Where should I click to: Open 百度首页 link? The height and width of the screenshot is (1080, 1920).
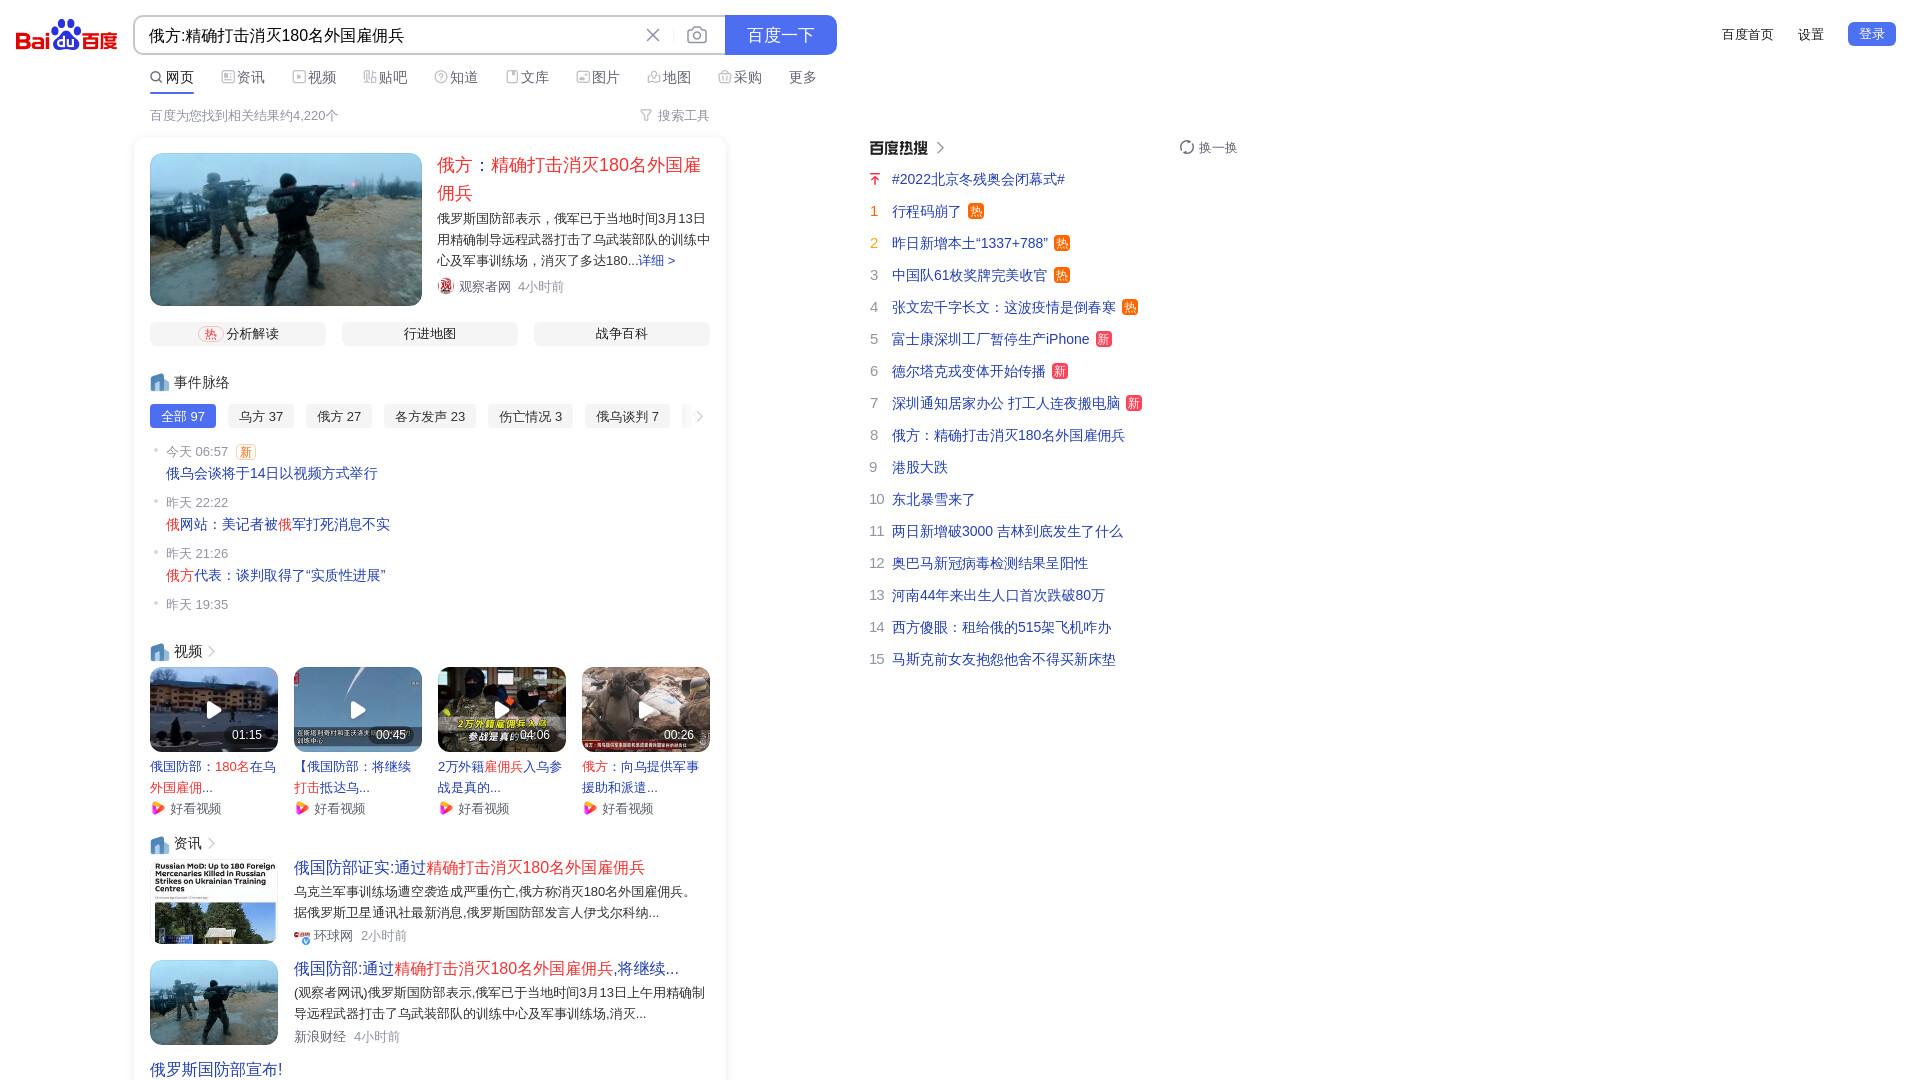point(1747,34)
